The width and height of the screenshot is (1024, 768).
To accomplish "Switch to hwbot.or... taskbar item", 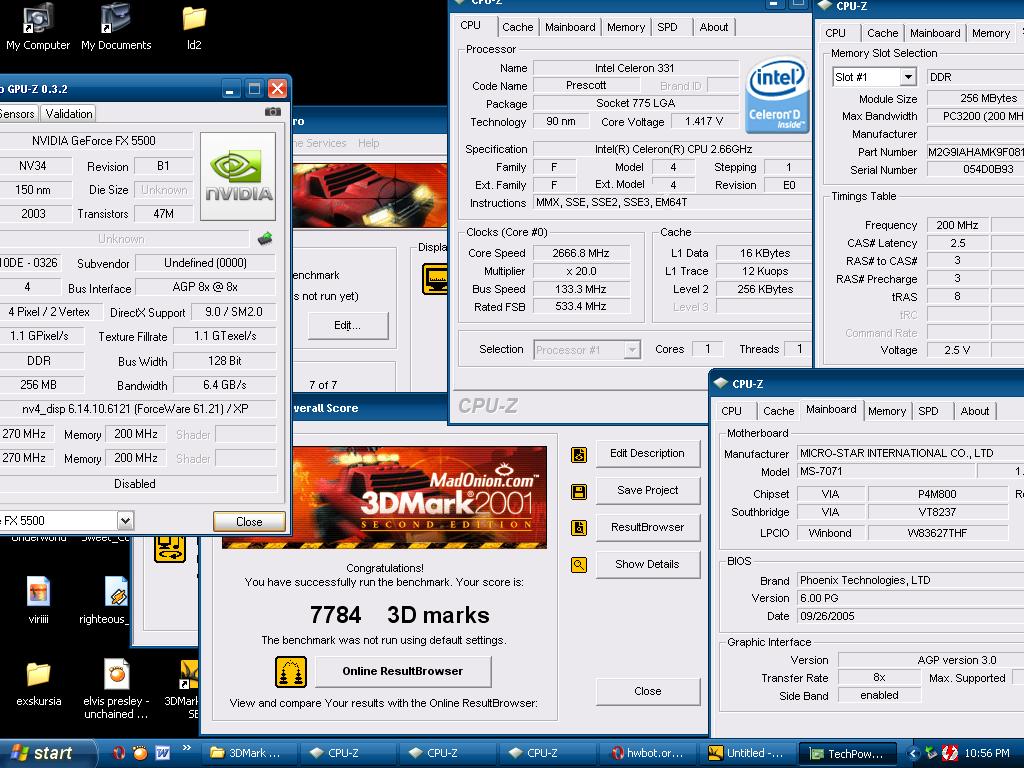I will (x=648, y=753).
